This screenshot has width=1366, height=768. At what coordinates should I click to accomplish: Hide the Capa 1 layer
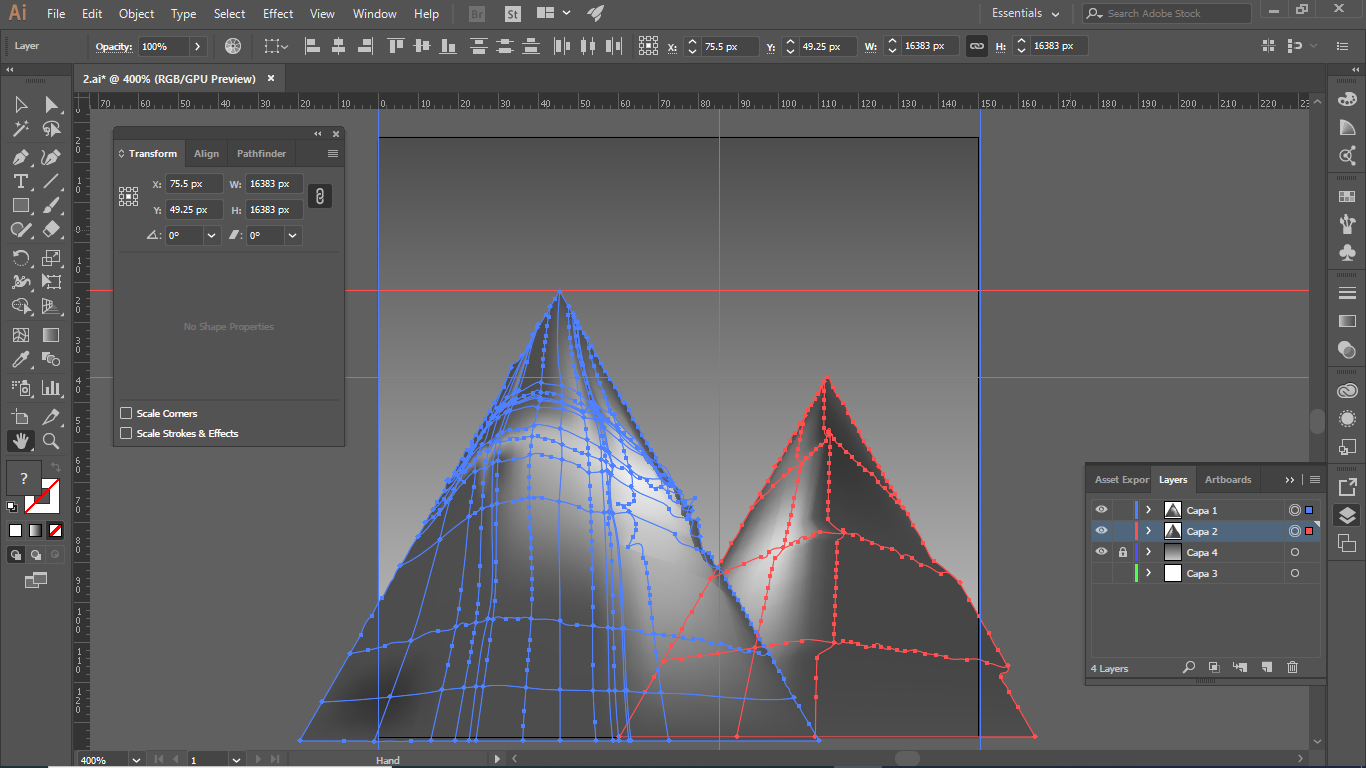click(x=1101, y=510)
